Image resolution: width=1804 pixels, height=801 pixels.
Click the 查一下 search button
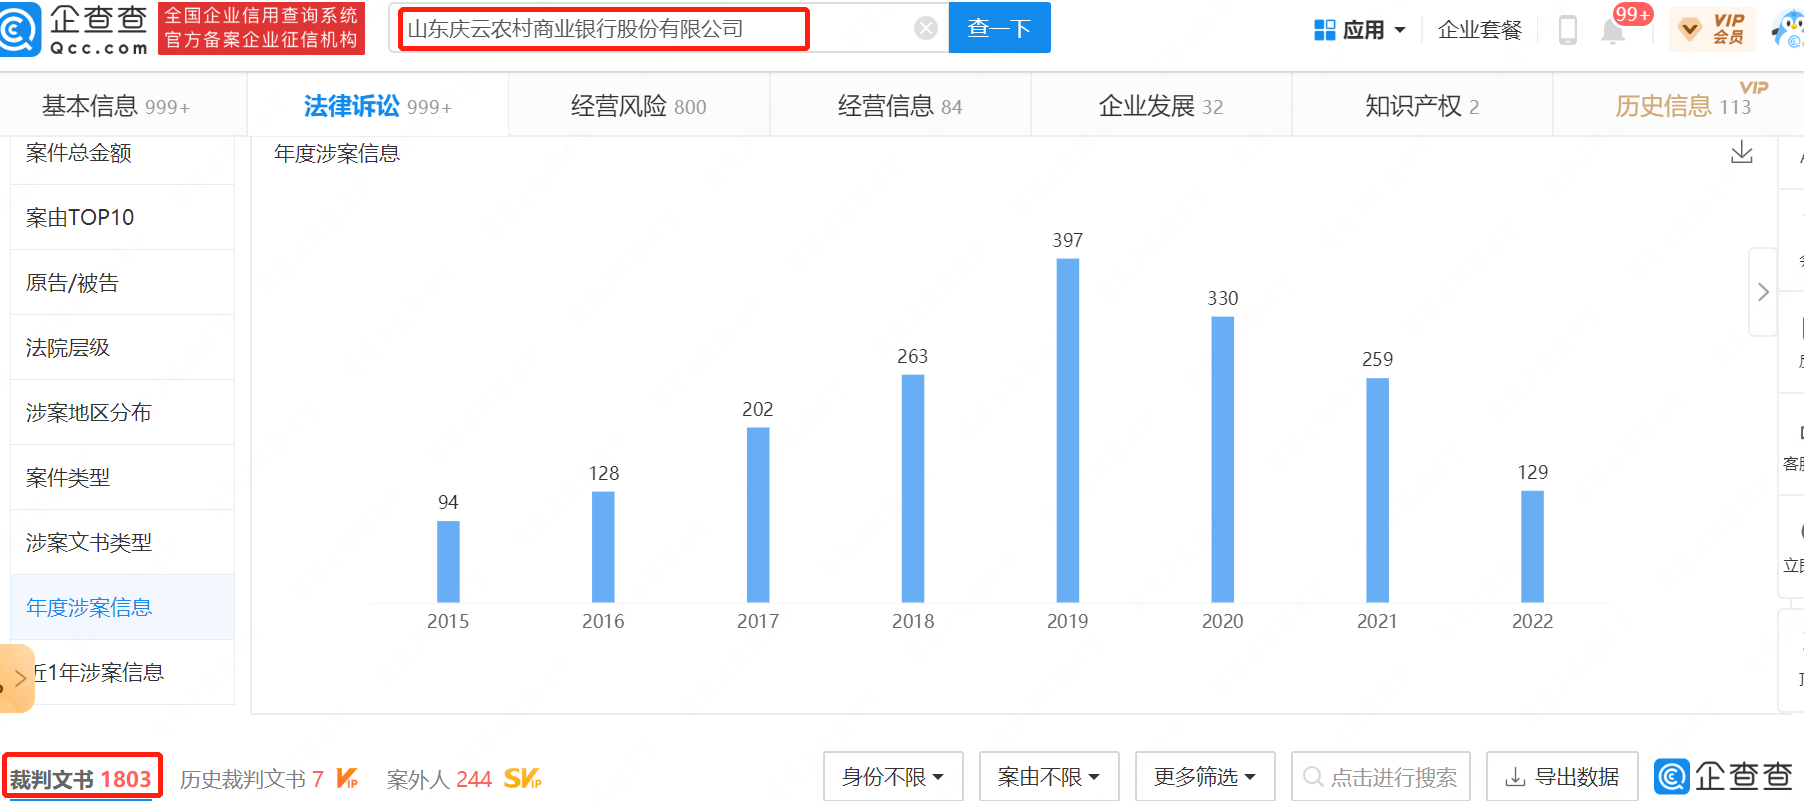point(999,27)
